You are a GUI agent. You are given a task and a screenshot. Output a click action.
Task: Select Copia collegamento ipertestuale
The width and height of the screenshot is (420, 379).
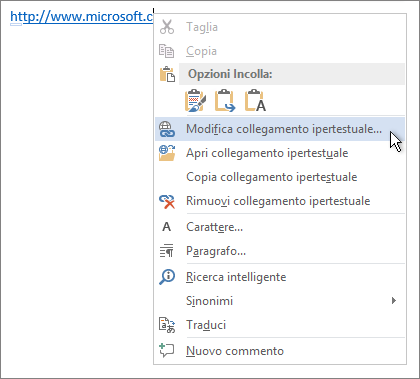point(271,177)
